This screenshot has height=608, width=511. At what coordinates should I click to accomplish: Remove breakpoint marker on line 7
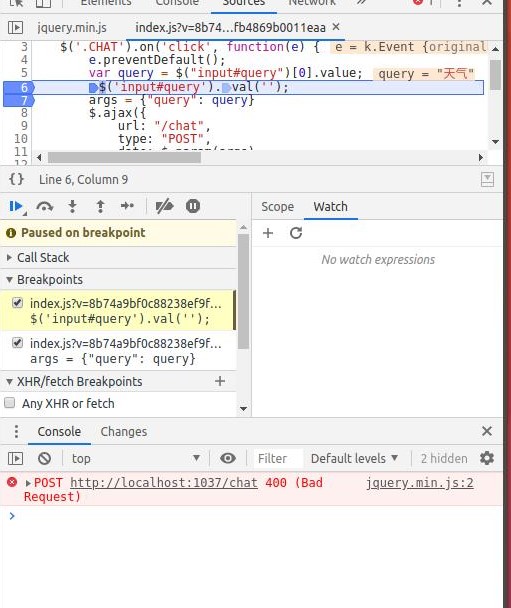click(19, 100)
